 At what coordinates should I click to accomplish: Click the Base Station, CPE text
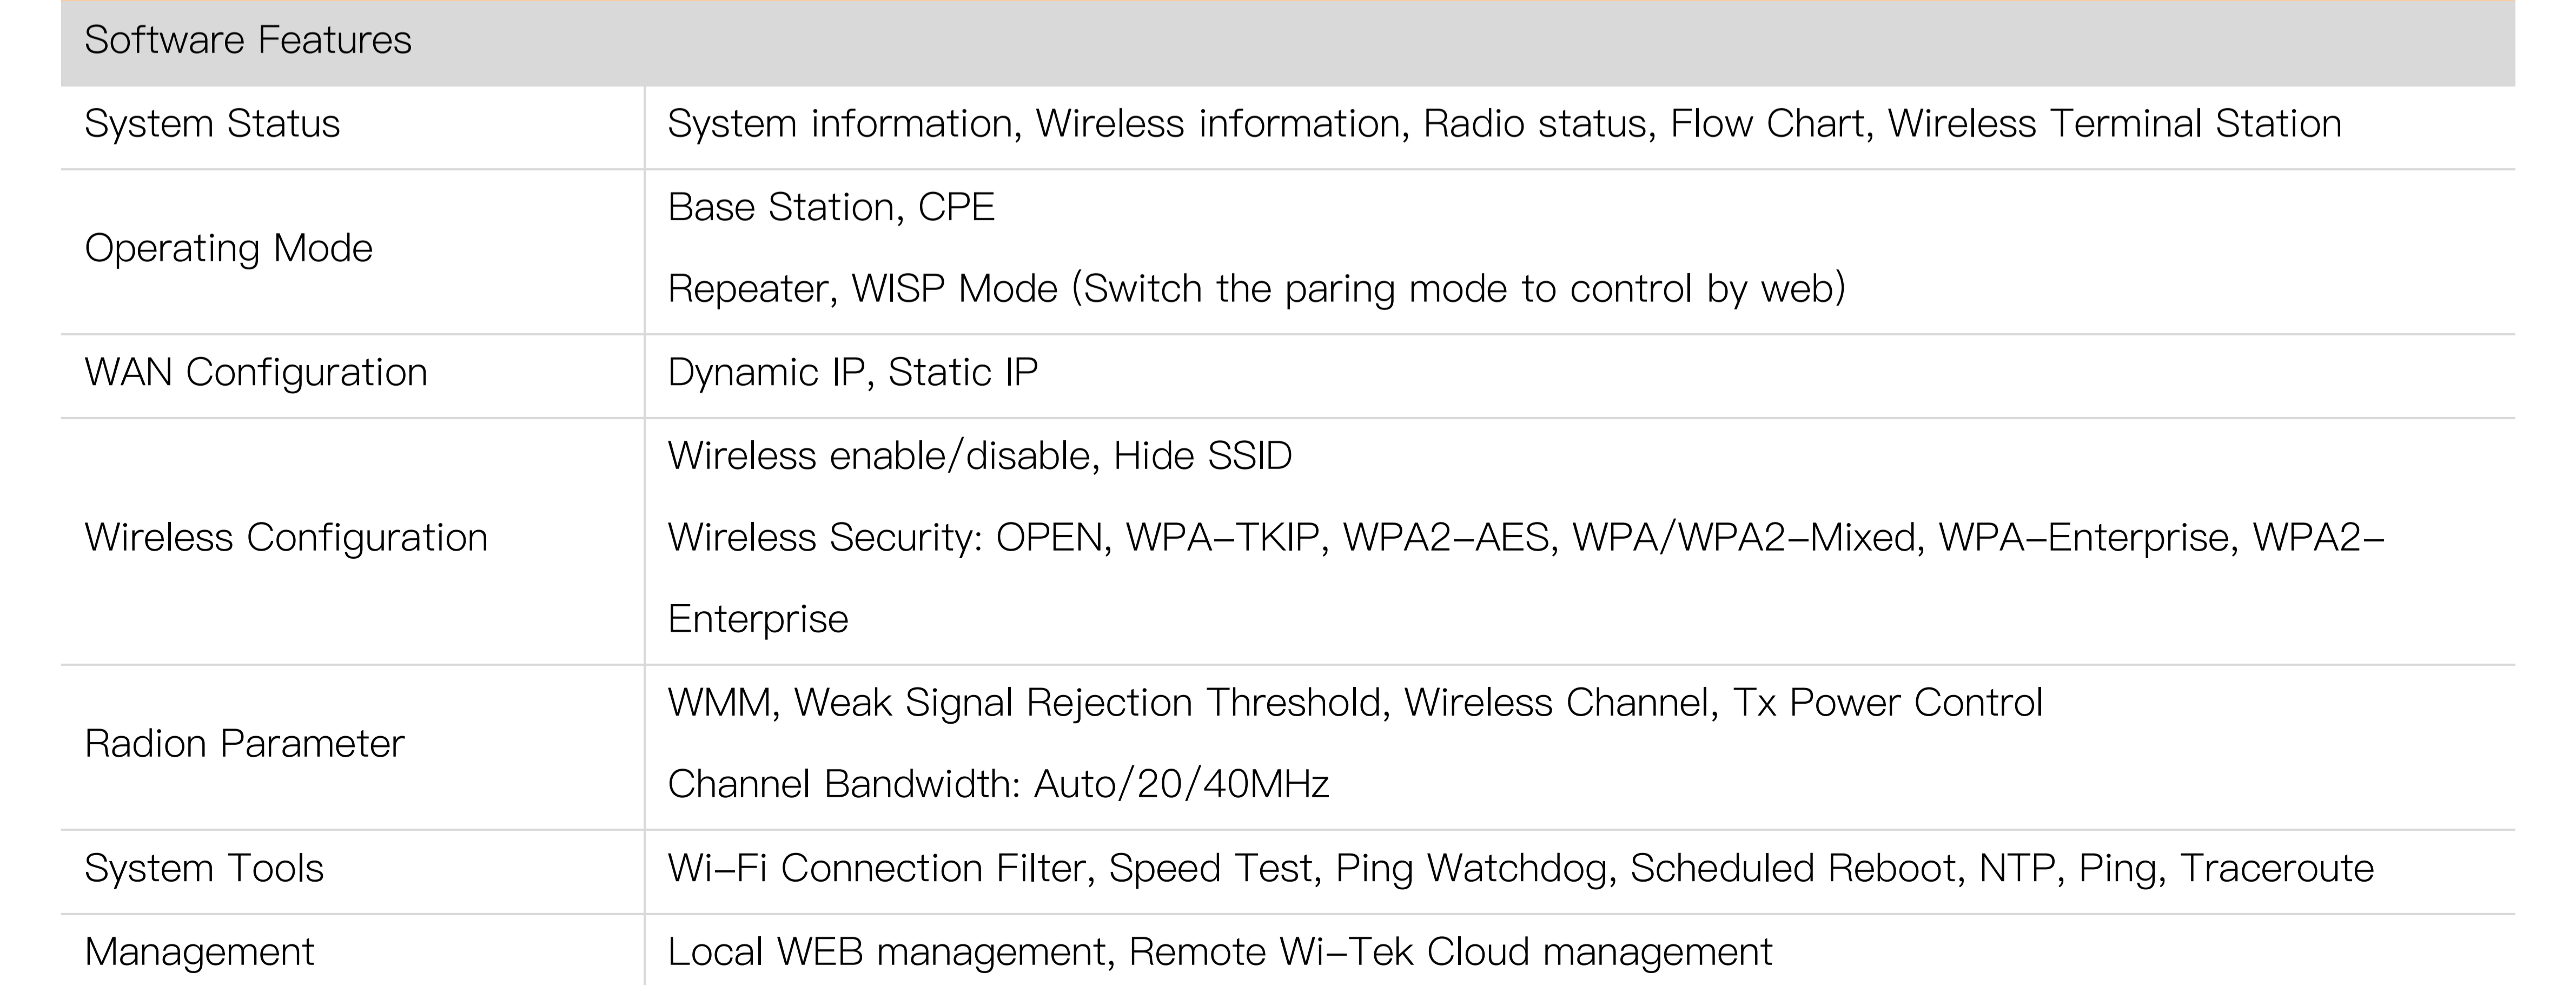pyautogui.click(x=831, y=207)
